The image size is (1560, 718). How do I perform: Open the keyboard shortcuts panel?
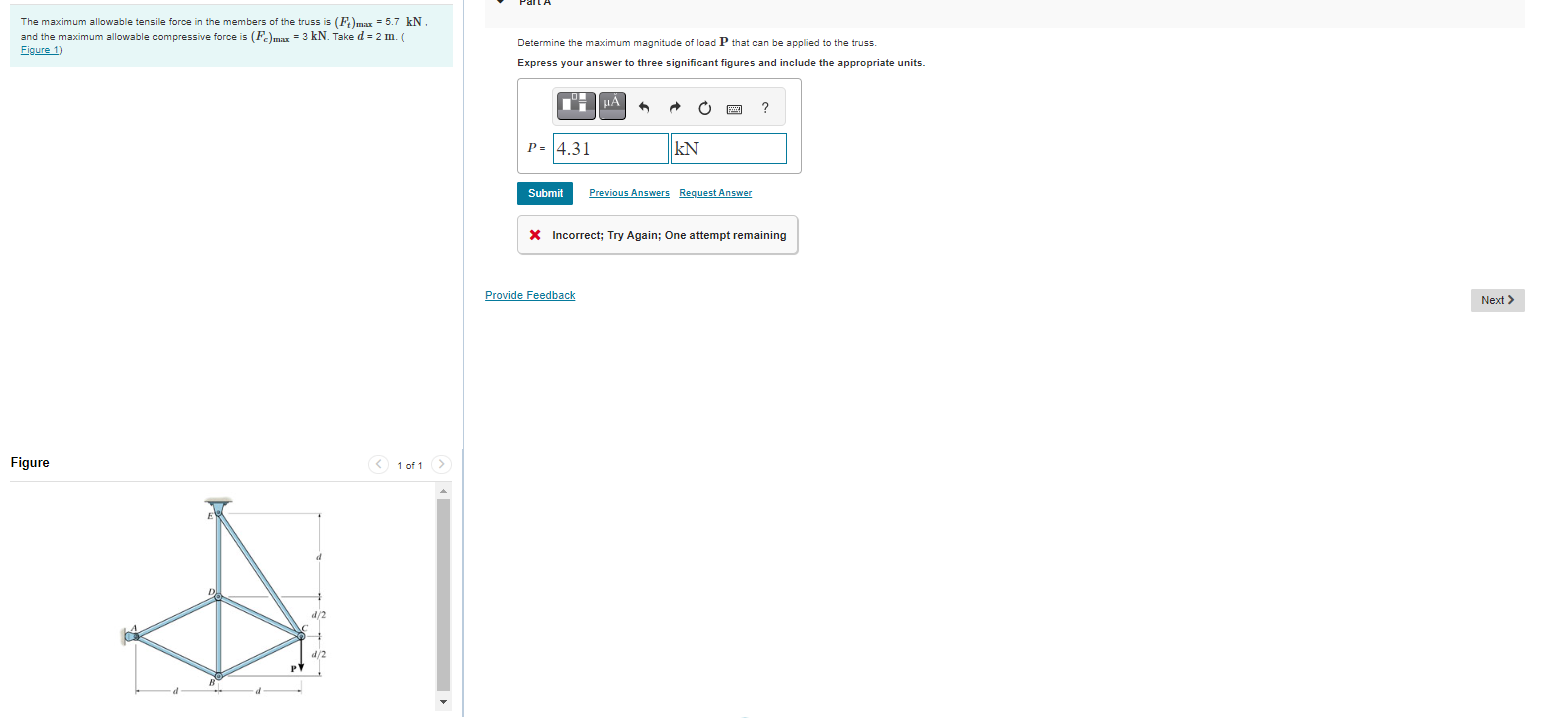(734, 107)
